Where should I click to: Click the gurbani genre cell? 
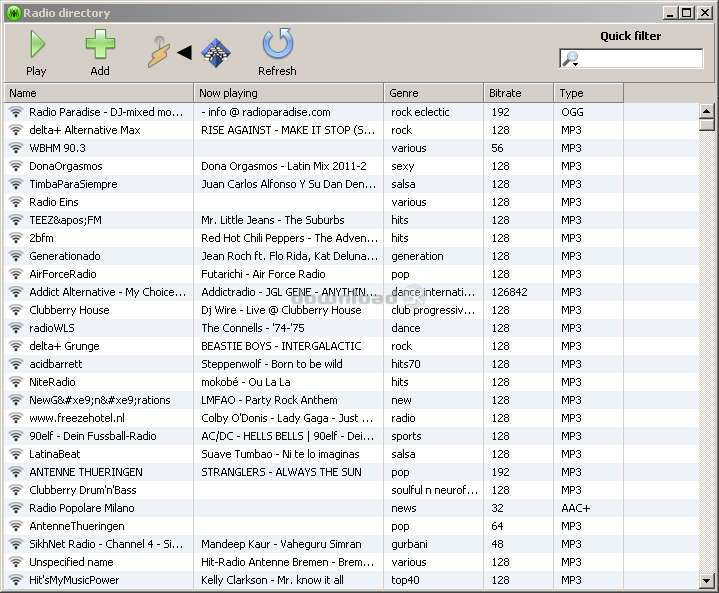409,544
